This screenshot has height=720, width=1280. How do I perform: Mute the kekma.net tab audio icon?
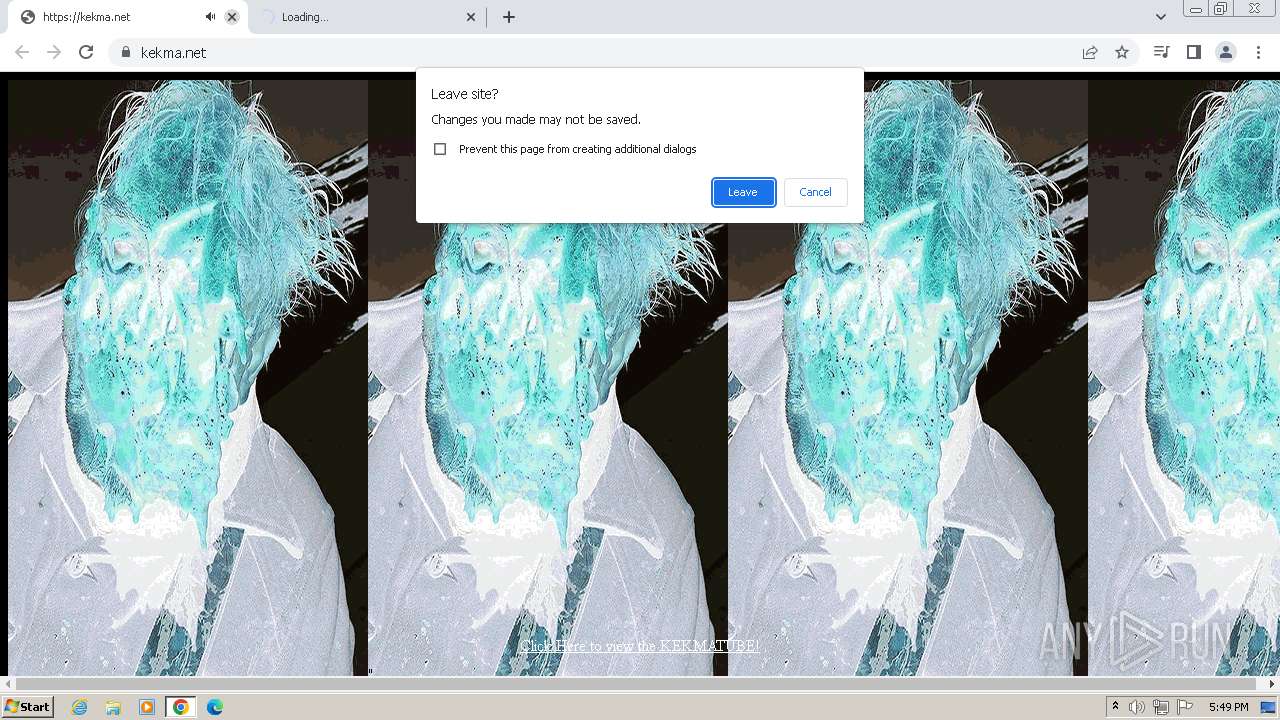tap(210, 17)
